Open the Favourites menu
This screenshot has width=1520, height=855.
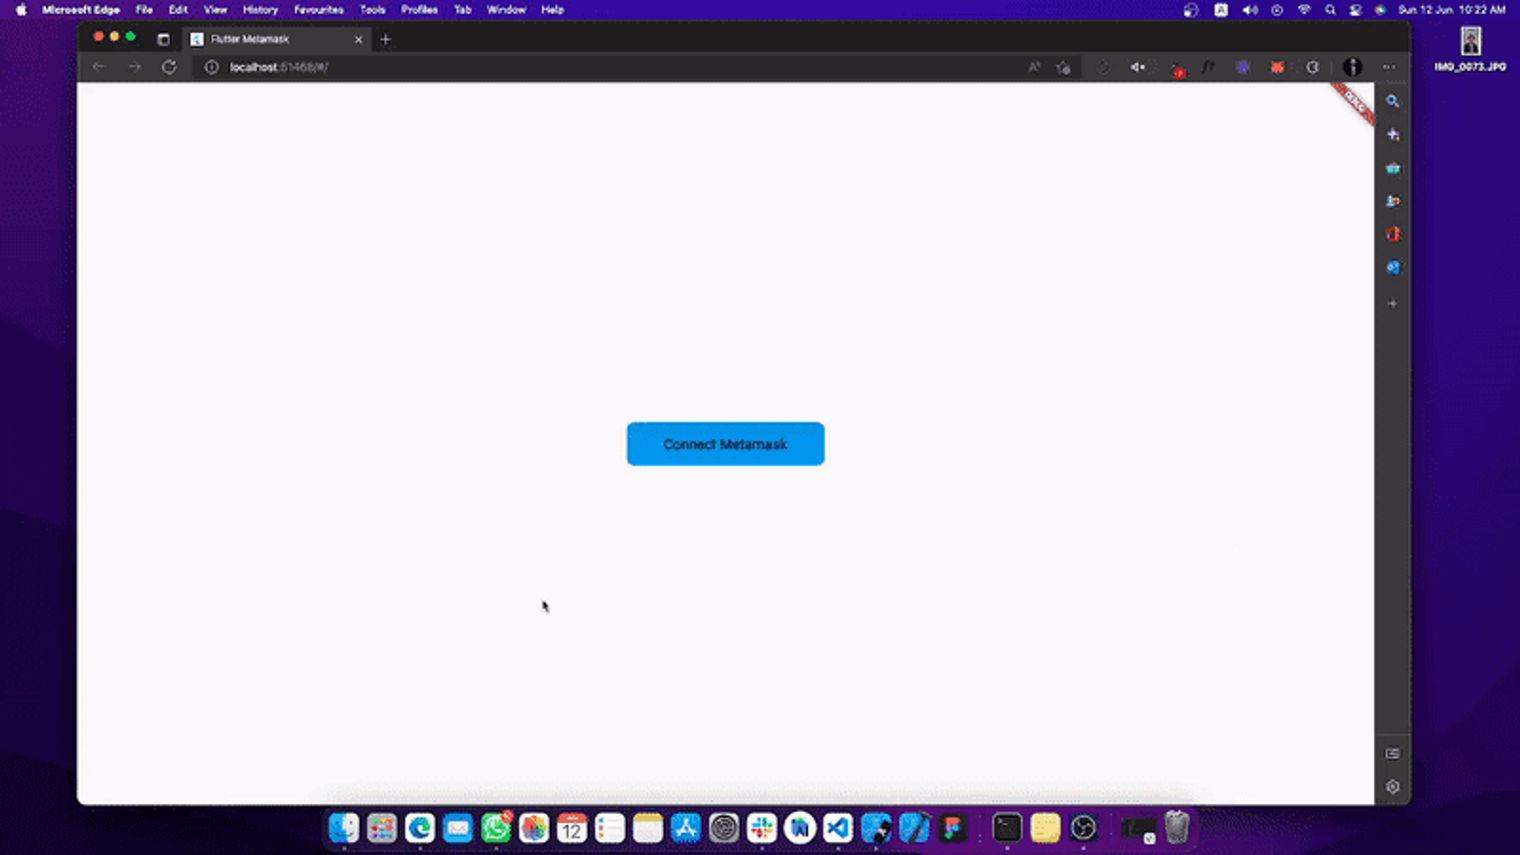tap(318, 10)
